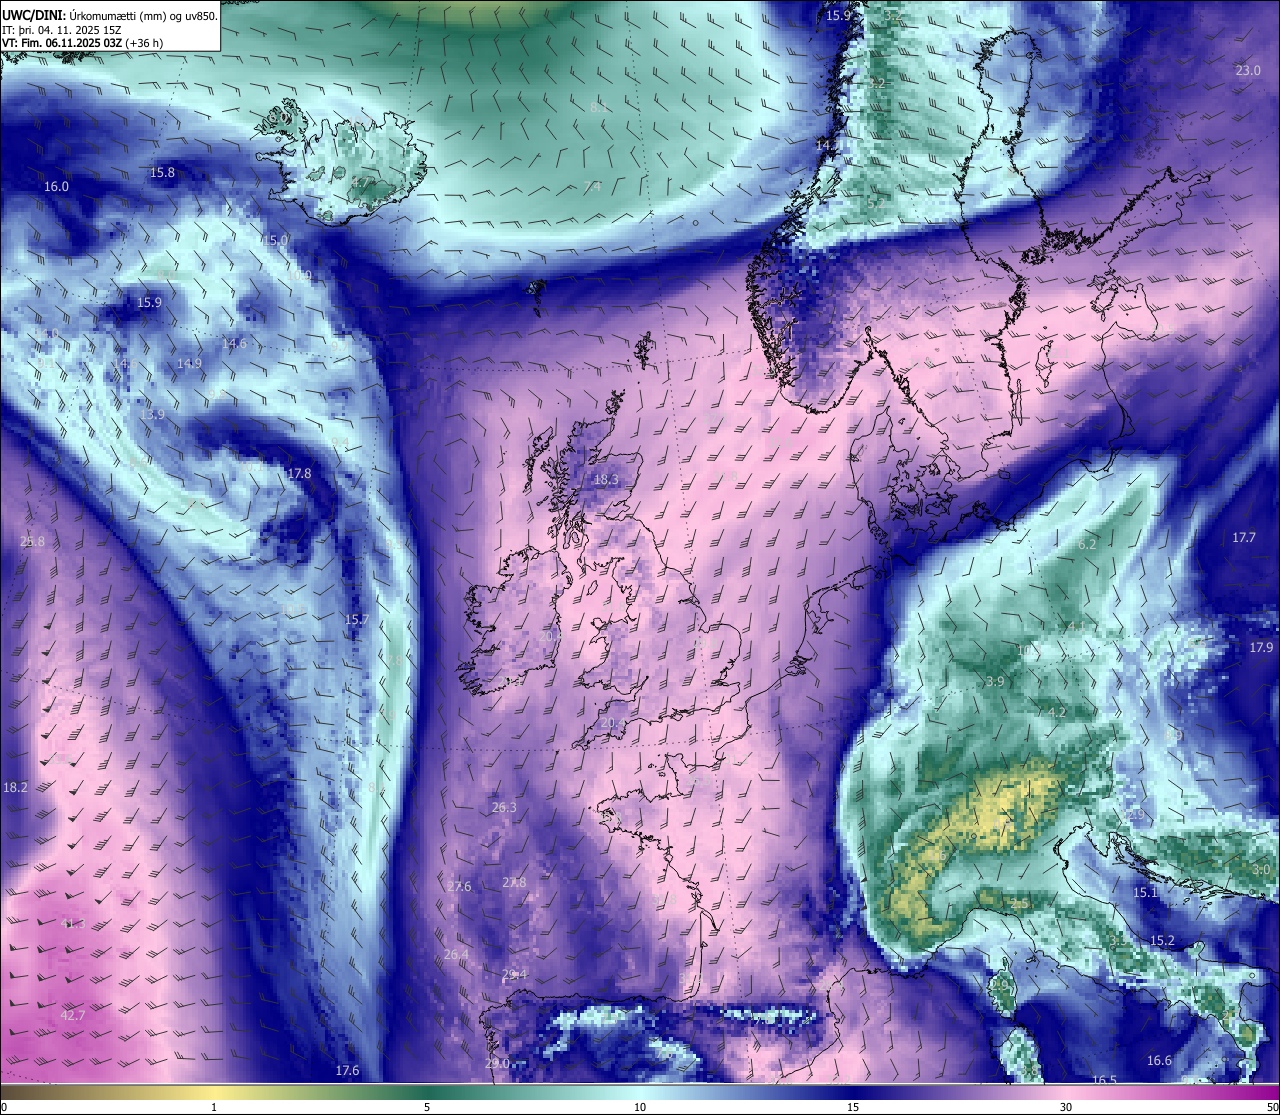This screenshot has width=1280, height=1115.
Task: Click the 15.1 value over the Adriatic
Action: [x=1145, y=893]
